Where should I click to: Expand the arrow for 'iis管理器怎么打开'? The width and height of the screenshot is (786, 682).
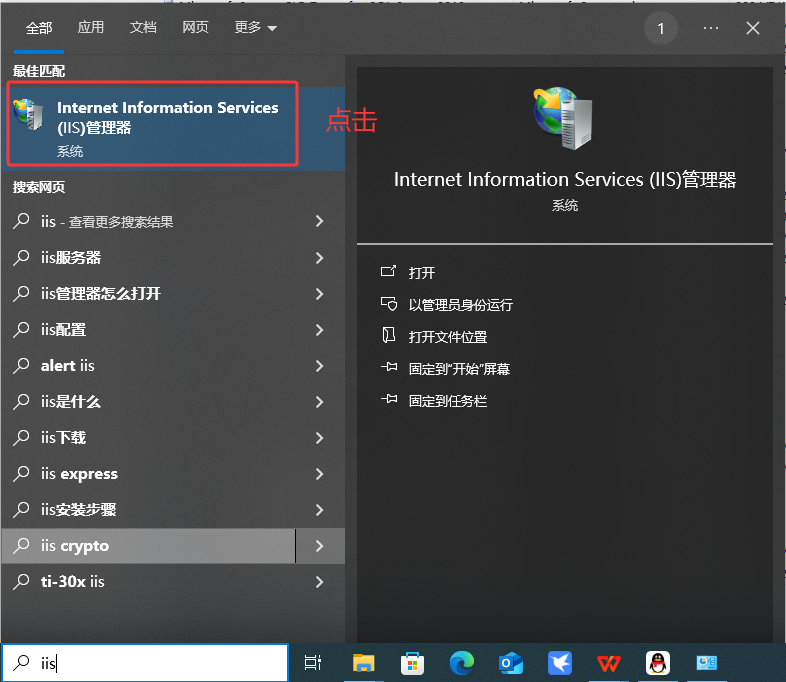tap(319, 294)
